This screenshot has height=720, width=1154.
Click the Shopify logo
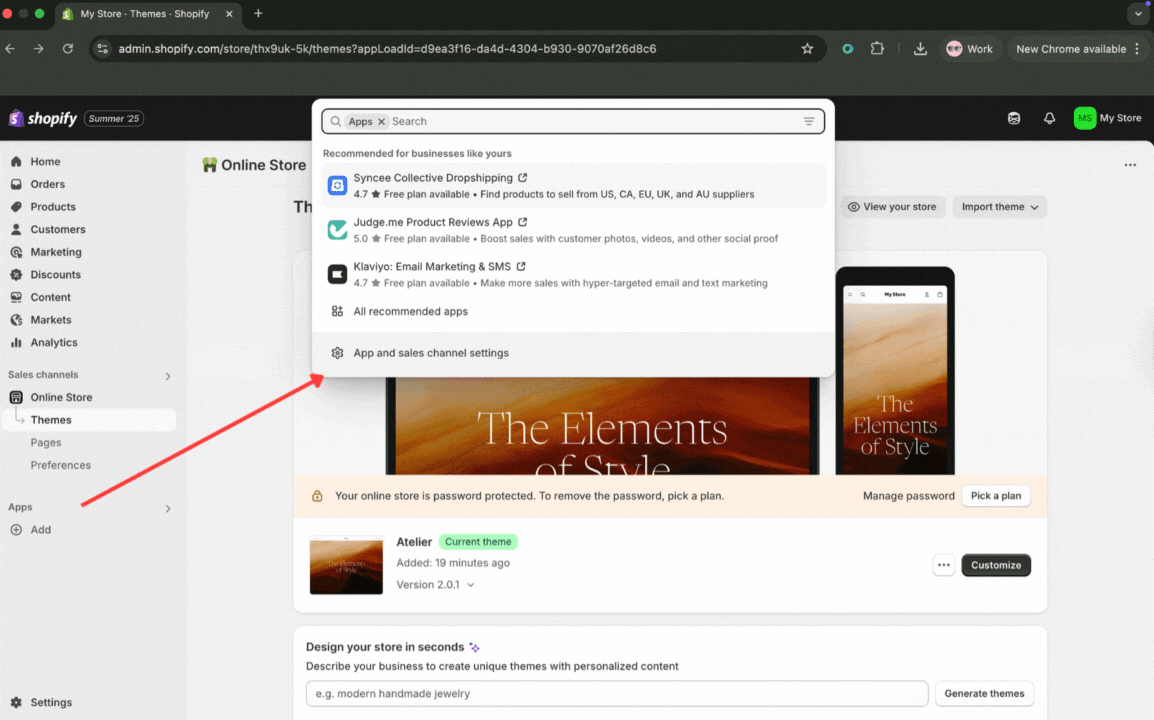pos(43,119)
